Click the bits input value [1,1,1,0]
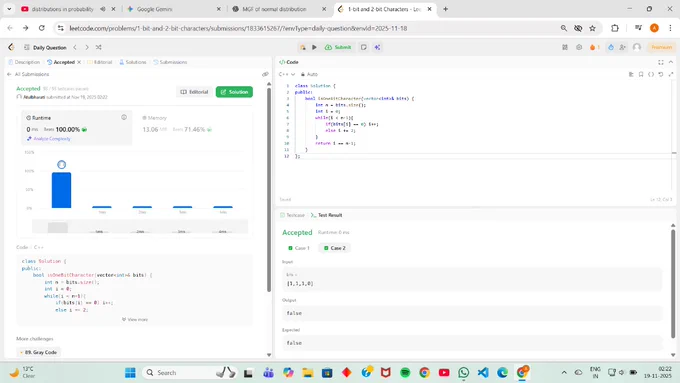The image size is (680, 383). coord(300,284)
